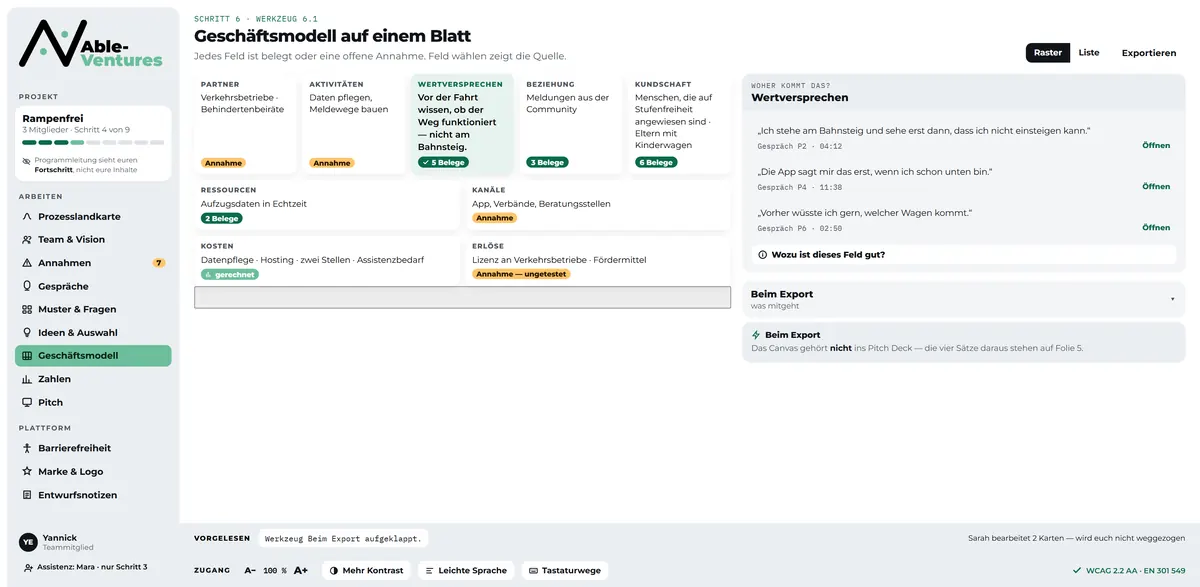Select the Wertversprechen canvas field
Image resolution: width=1200 pixels, height=587 pixels.
point(462,124)
